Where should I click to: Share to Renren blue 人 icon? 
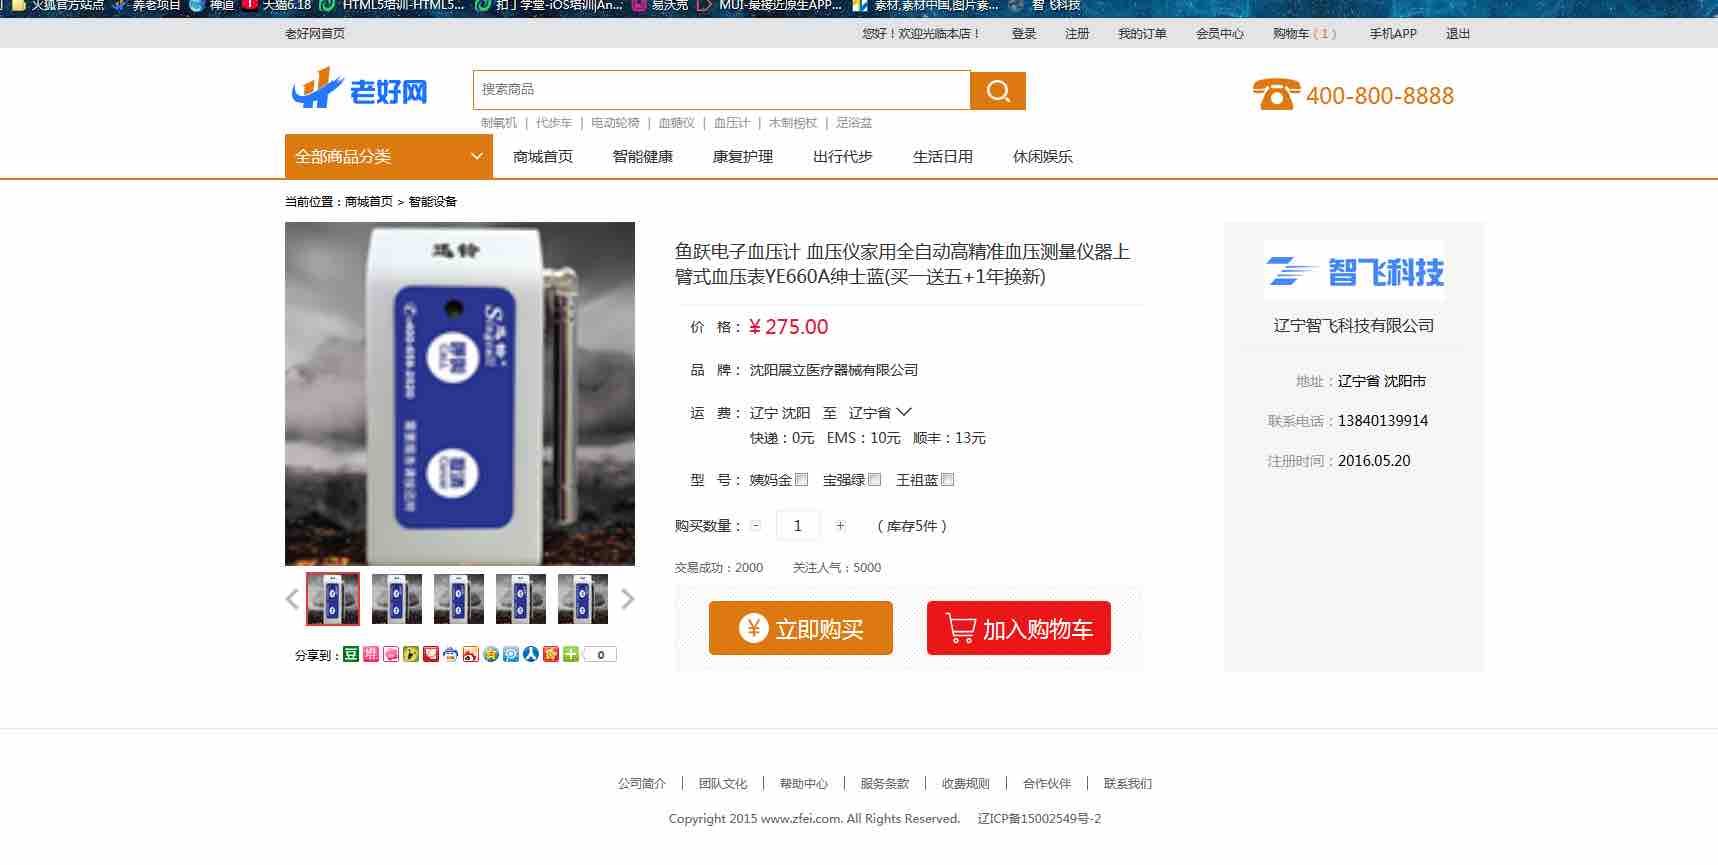click(x=531, y=654)
